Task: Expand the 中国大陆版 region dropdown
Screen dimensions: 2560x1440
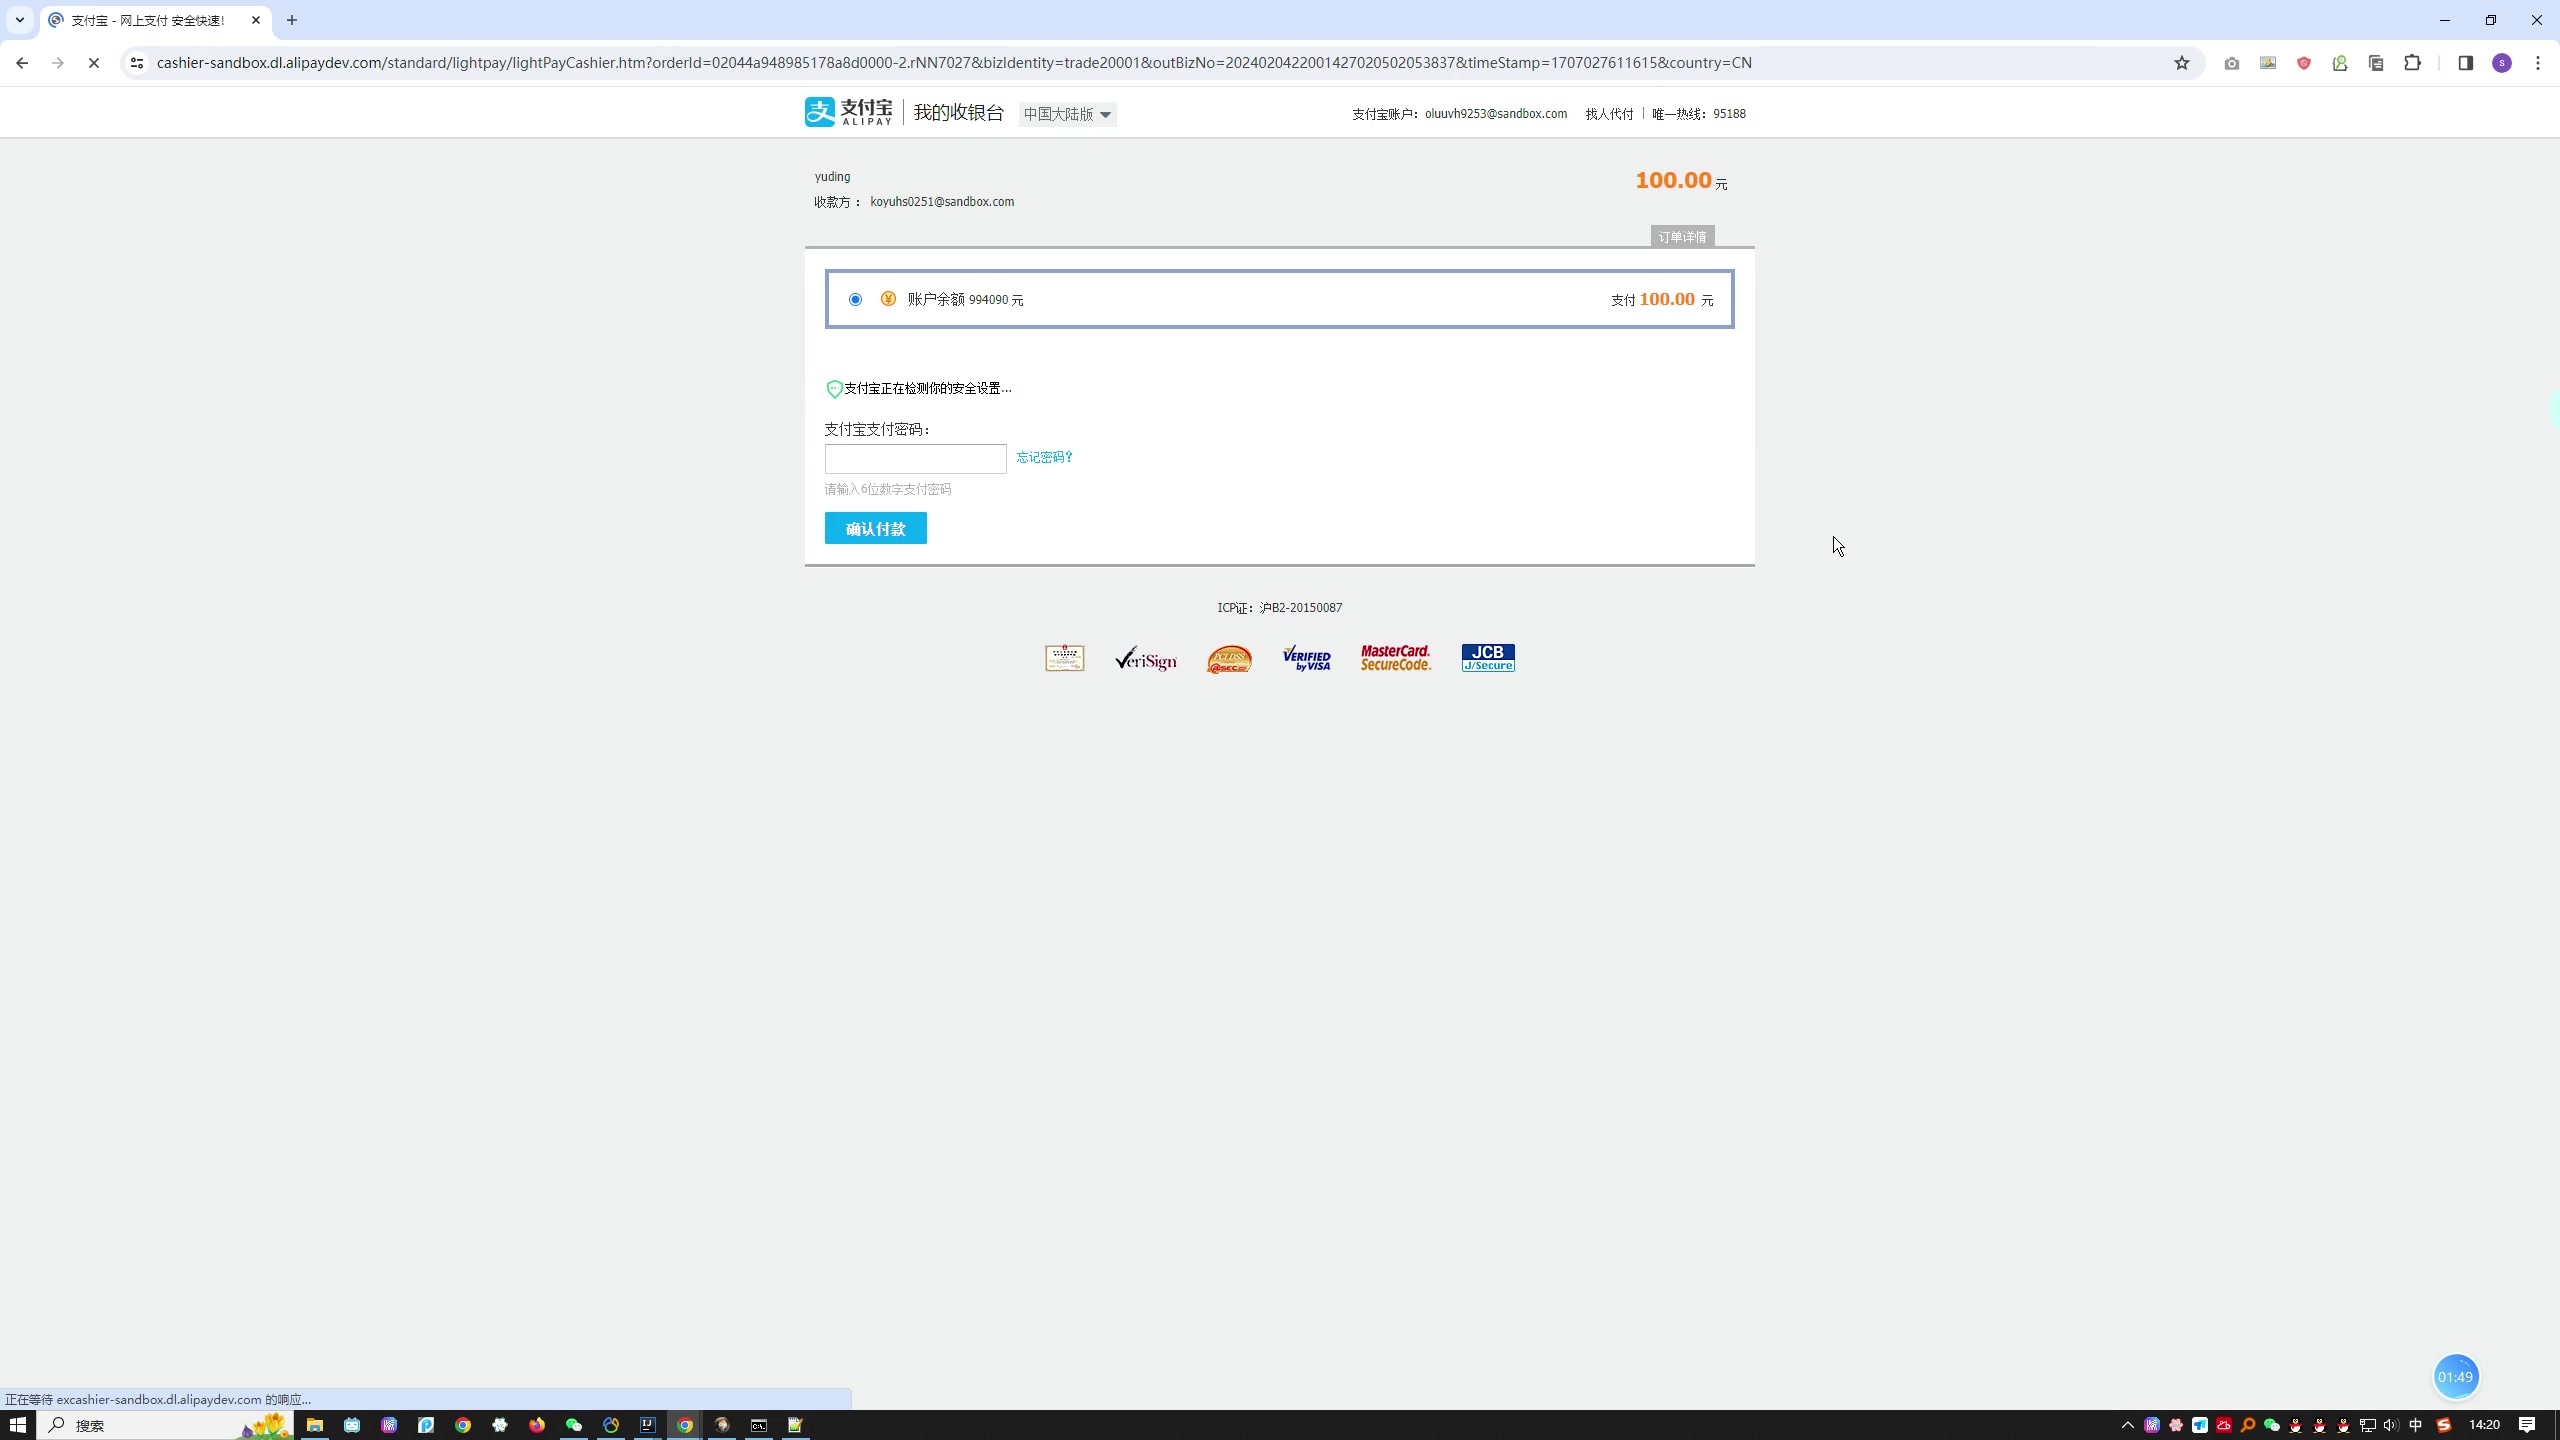Action: click(1068, 114)
